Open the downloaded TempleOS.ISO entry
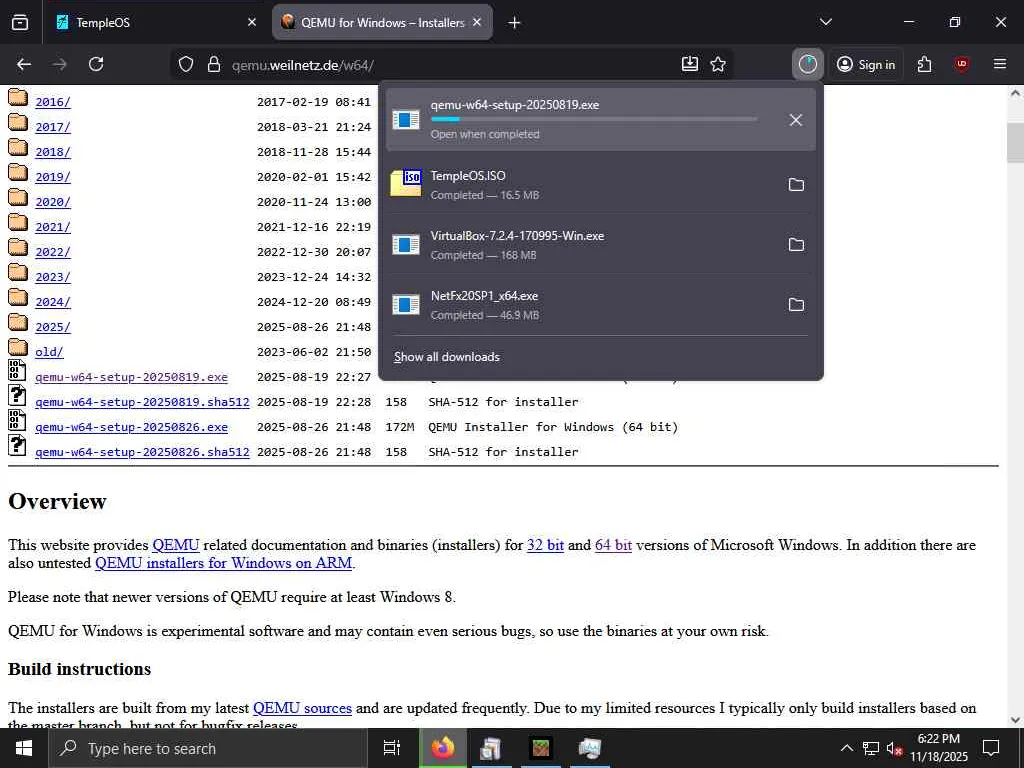 pyautogui.click(x=581, y=185)
